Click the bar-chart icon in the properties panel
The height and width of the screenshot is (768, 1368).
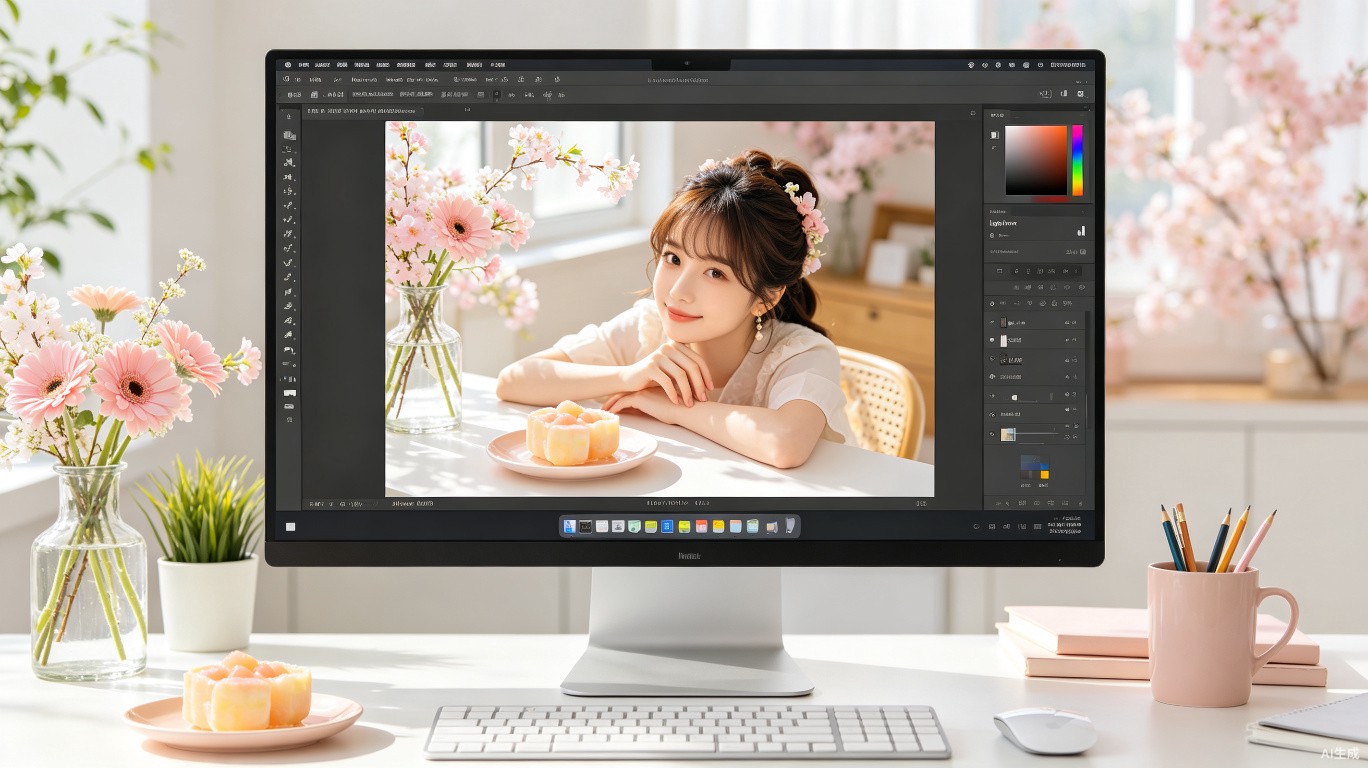click(1081, 230)
